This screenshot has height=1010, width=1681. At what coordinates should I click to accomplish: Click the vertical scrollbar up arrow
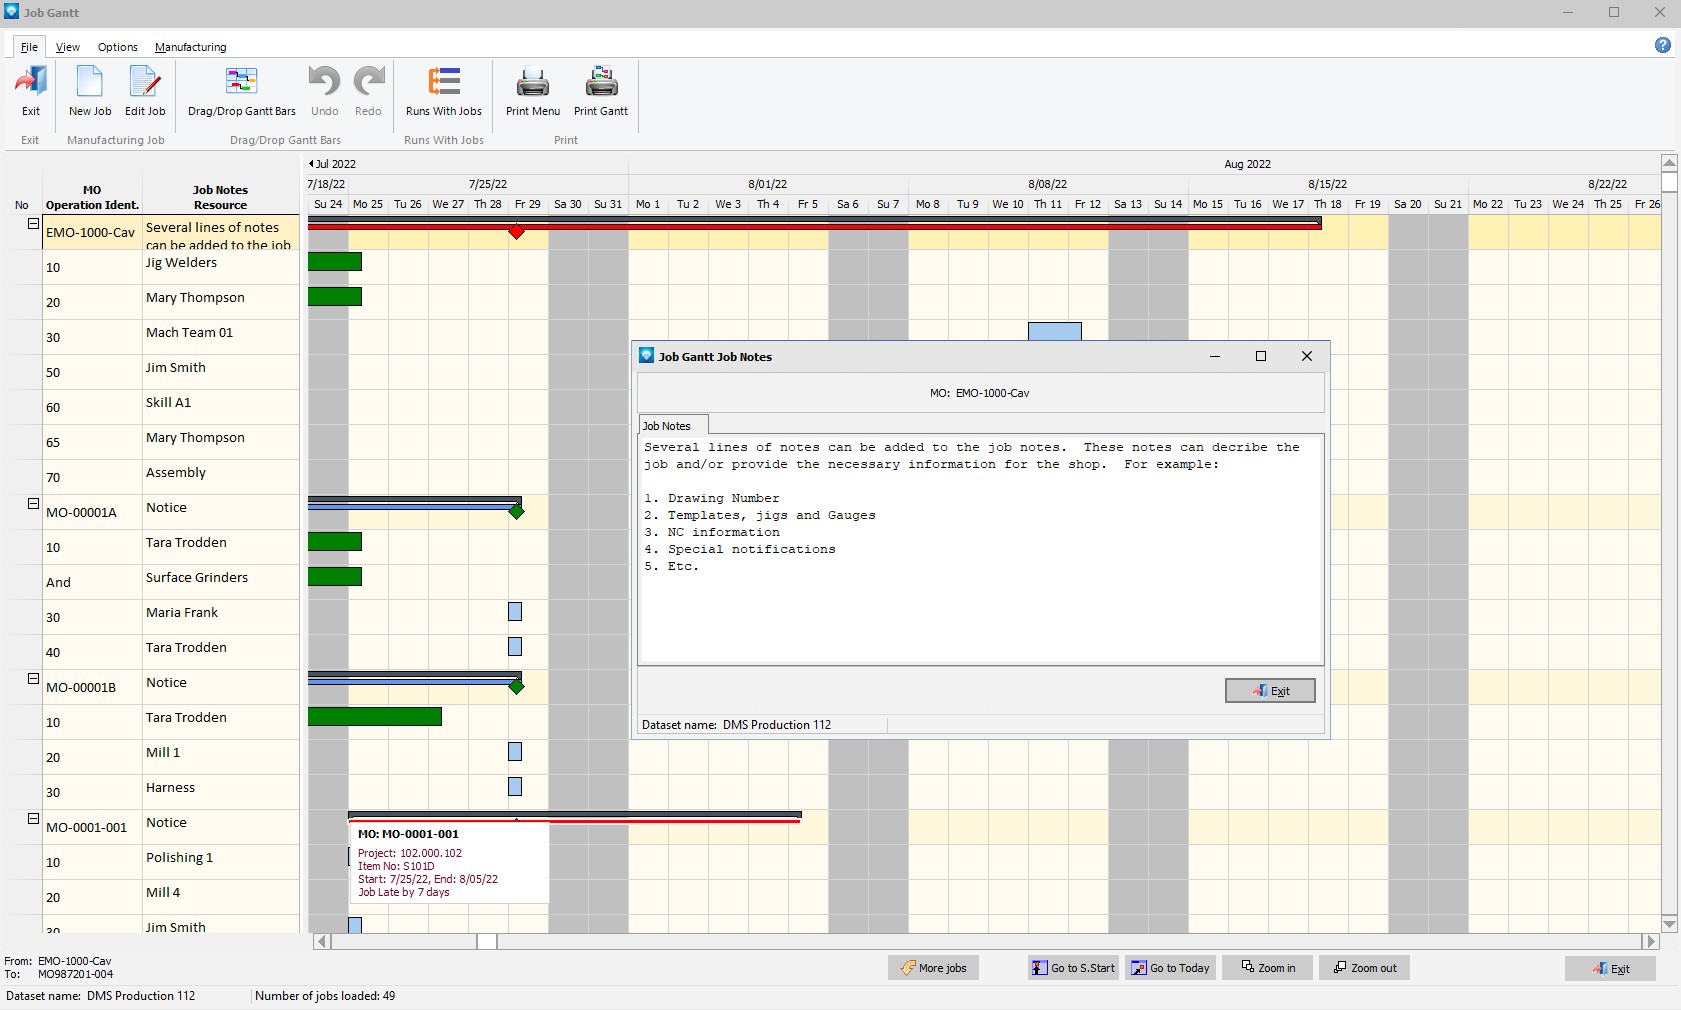[x=1669, y=162]
